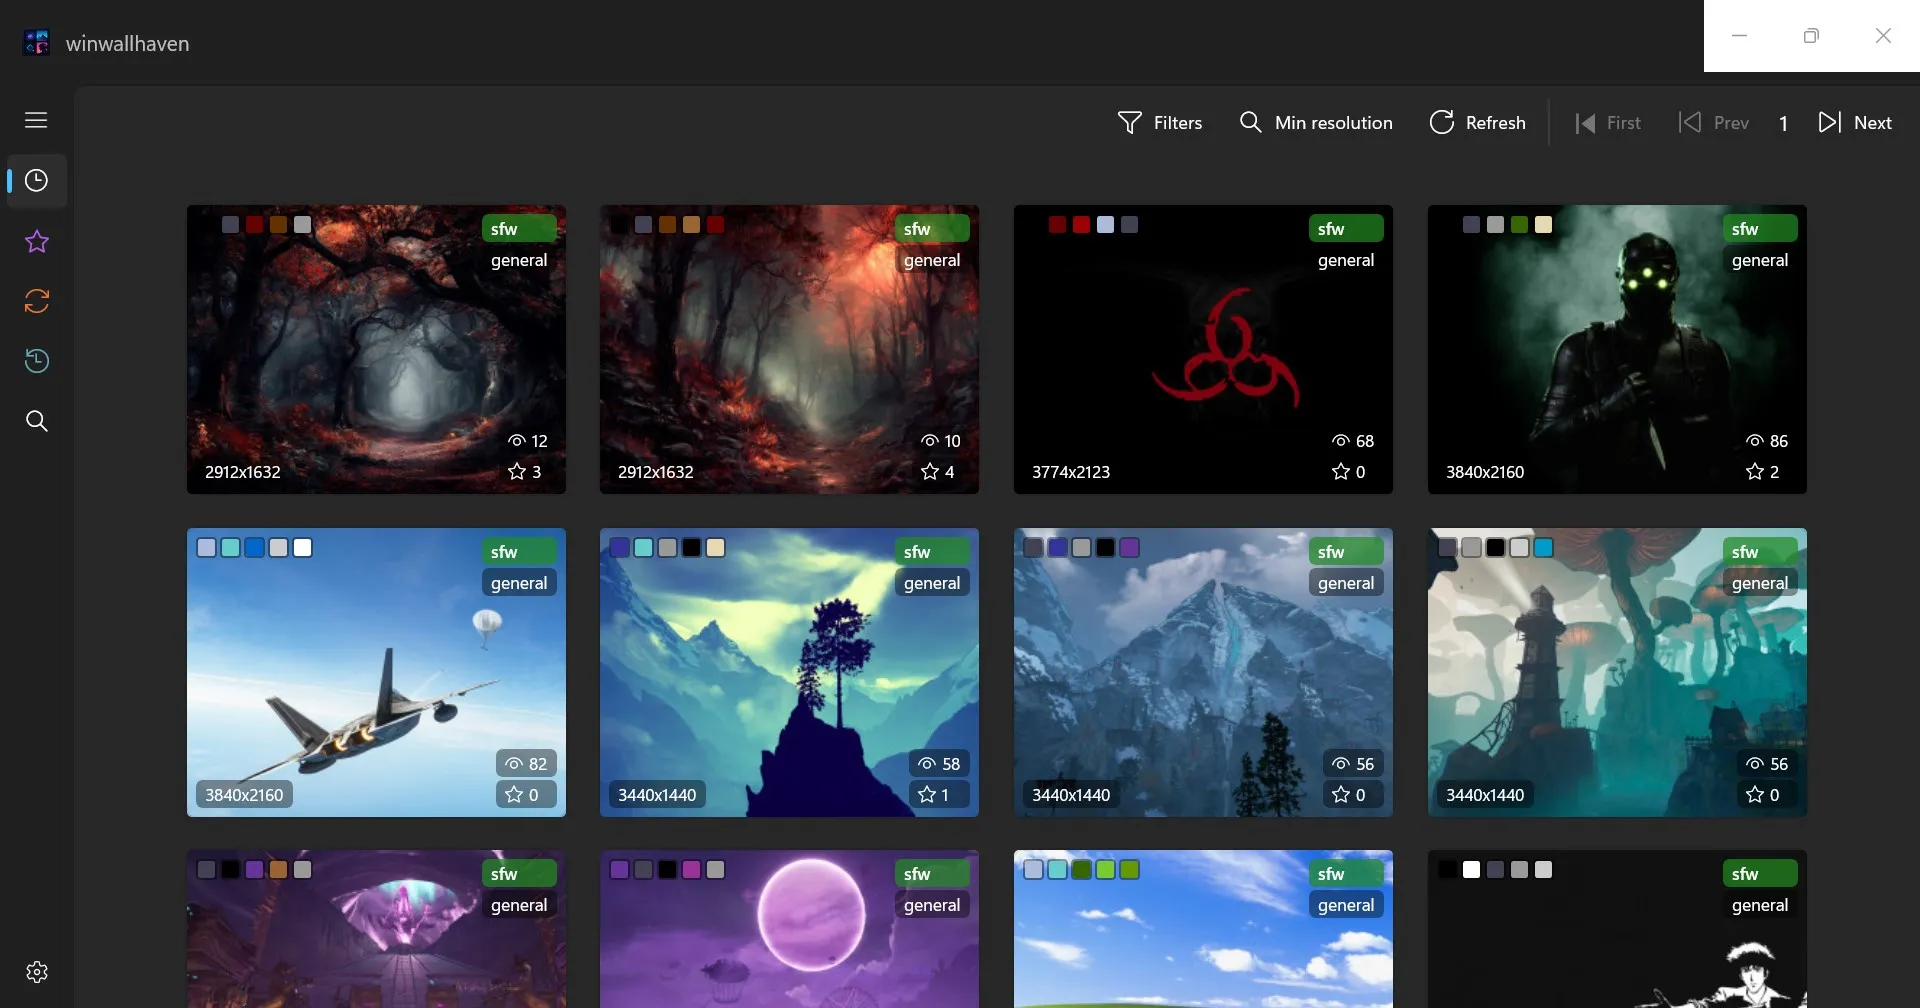The height and width of the screenshot is (1008, 1920).
Task: Select the Toplist star icon in sidebar
Action: tap(36, 241)
